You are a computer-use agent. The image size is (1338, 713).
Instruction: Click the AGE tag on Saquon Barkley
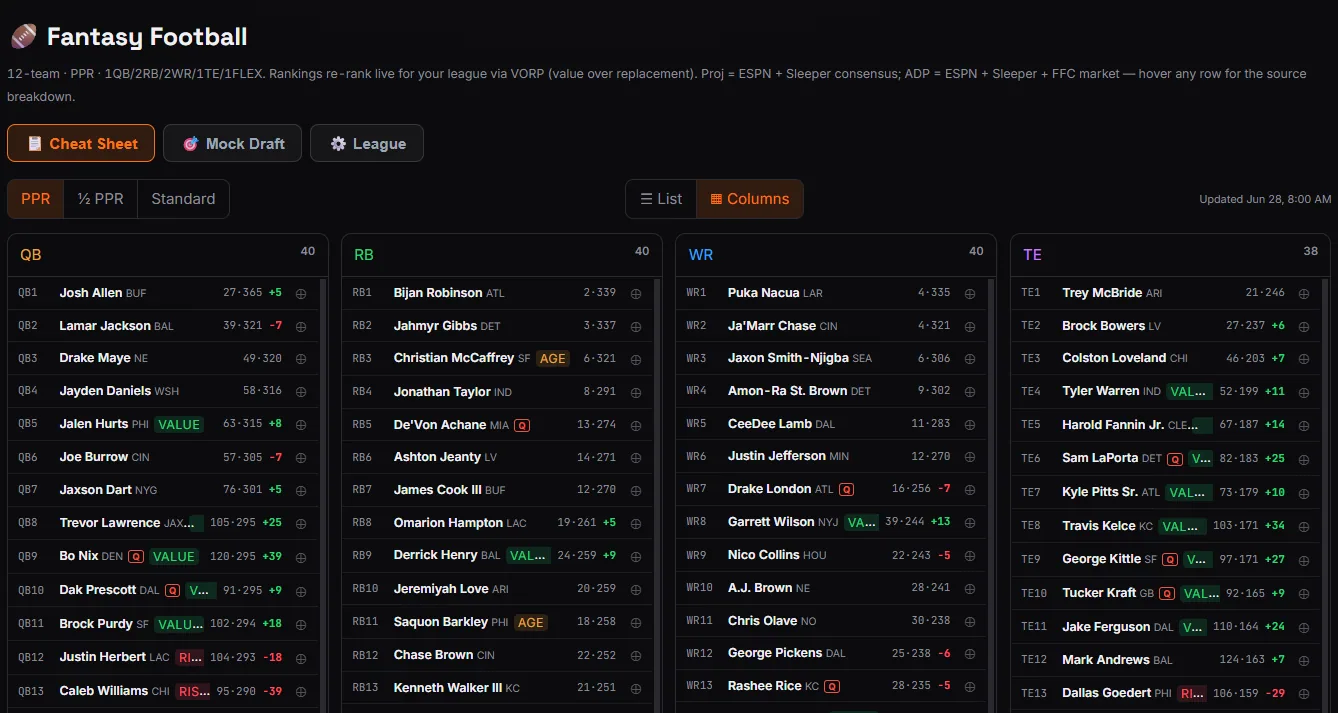tap(531, 622)
